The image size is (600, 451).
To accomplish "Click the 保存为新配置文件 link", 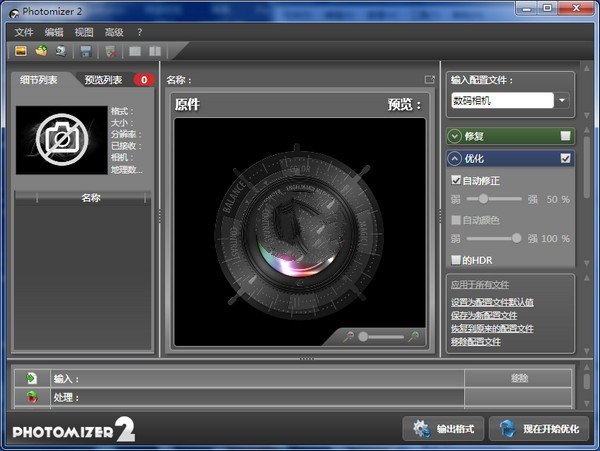I will 484,315.
